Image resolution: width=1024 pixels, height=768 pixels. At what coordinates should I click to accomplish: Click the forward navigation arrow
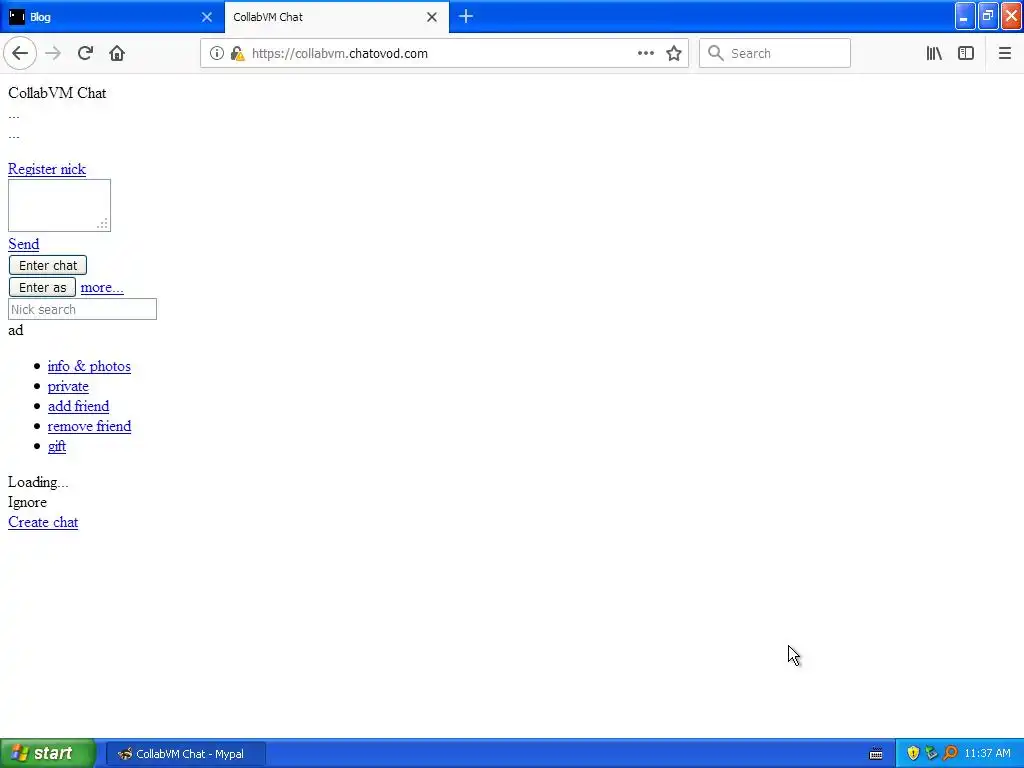(53, 53)
